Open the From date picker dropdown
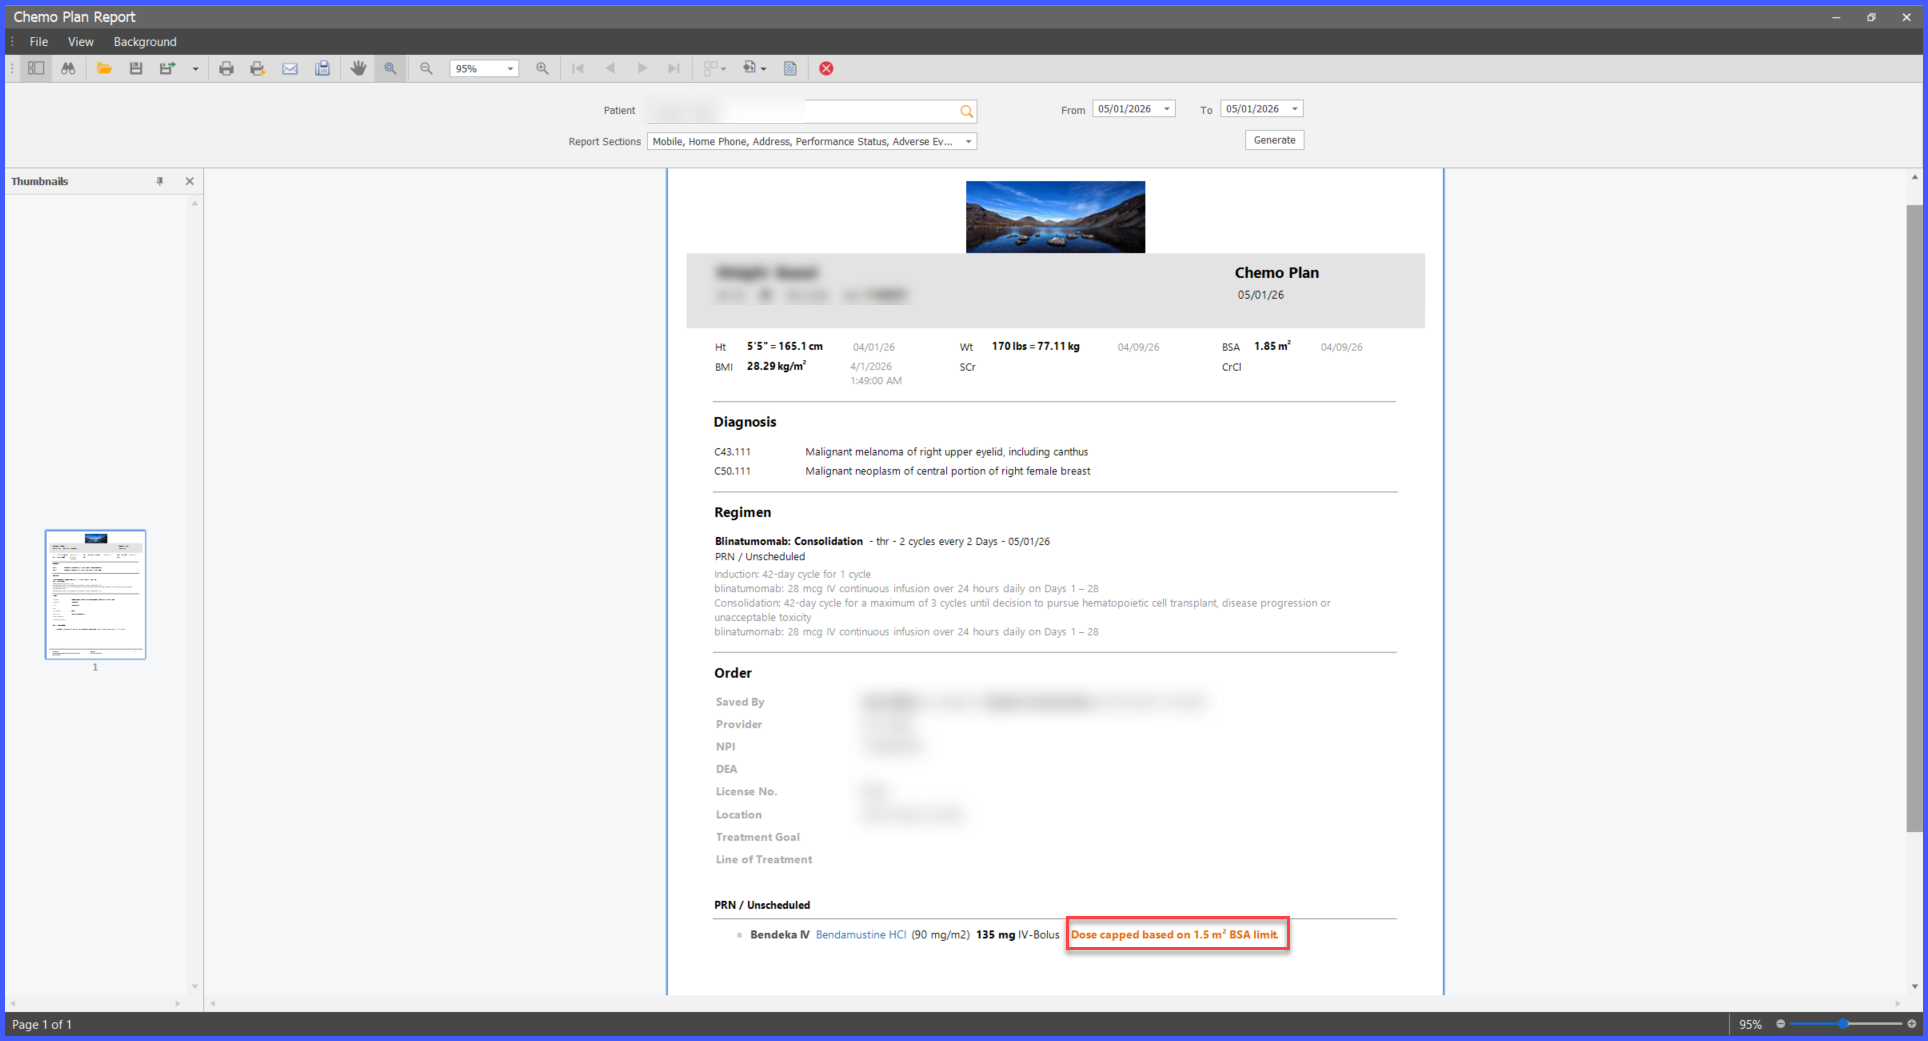This screenshot has width=1928, height=1041. pyautogui.click(x=1166, y=109)
